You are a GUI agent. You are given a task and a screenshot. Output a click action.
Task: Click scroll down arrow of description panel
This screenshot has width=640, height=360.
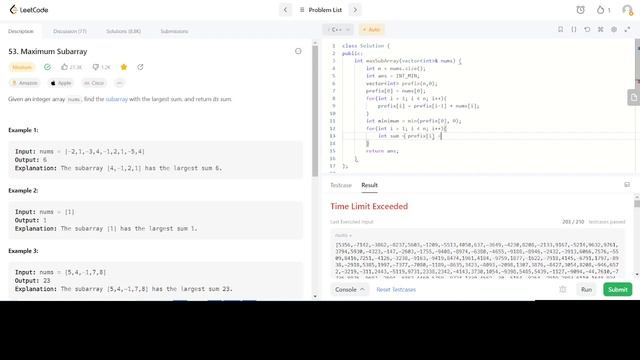(x=315, y=297)
